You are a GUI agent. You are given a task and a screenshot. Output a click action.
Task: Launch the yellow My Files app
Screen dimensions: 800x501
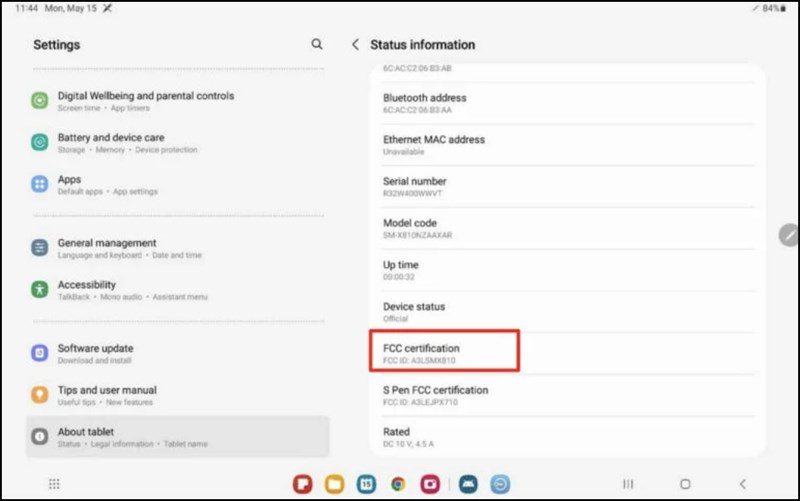[334, 484]
